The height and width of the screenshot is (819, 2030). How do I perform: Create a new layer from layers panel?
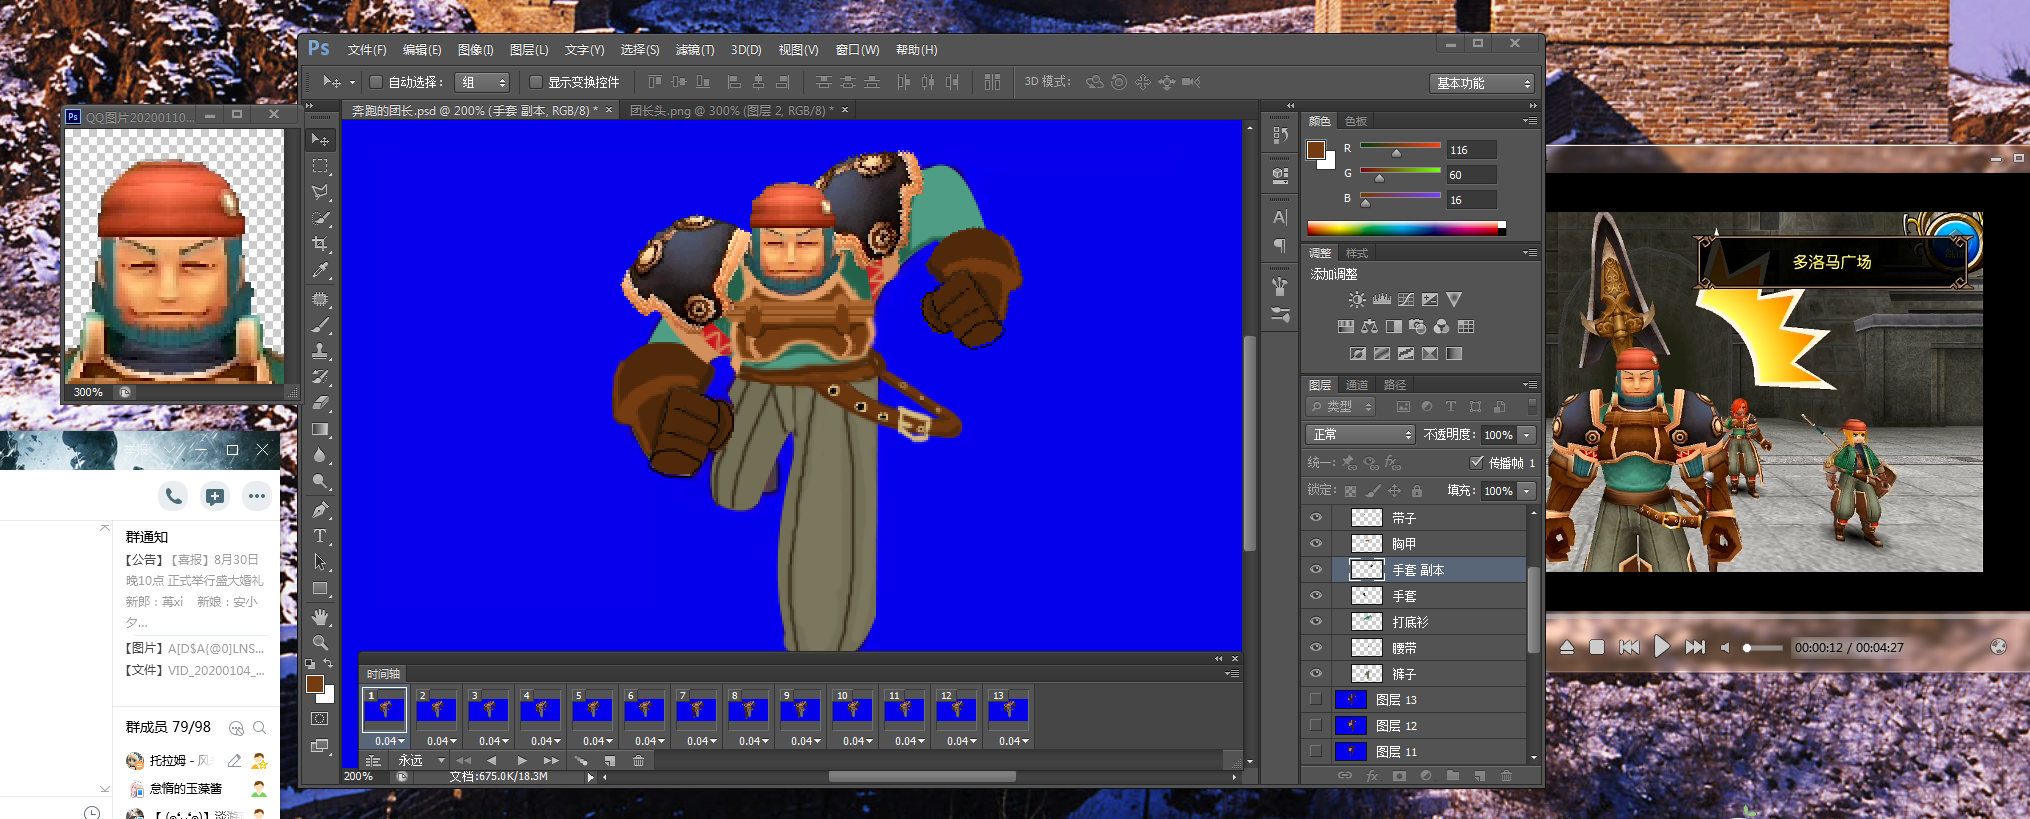coord(1479,776)
